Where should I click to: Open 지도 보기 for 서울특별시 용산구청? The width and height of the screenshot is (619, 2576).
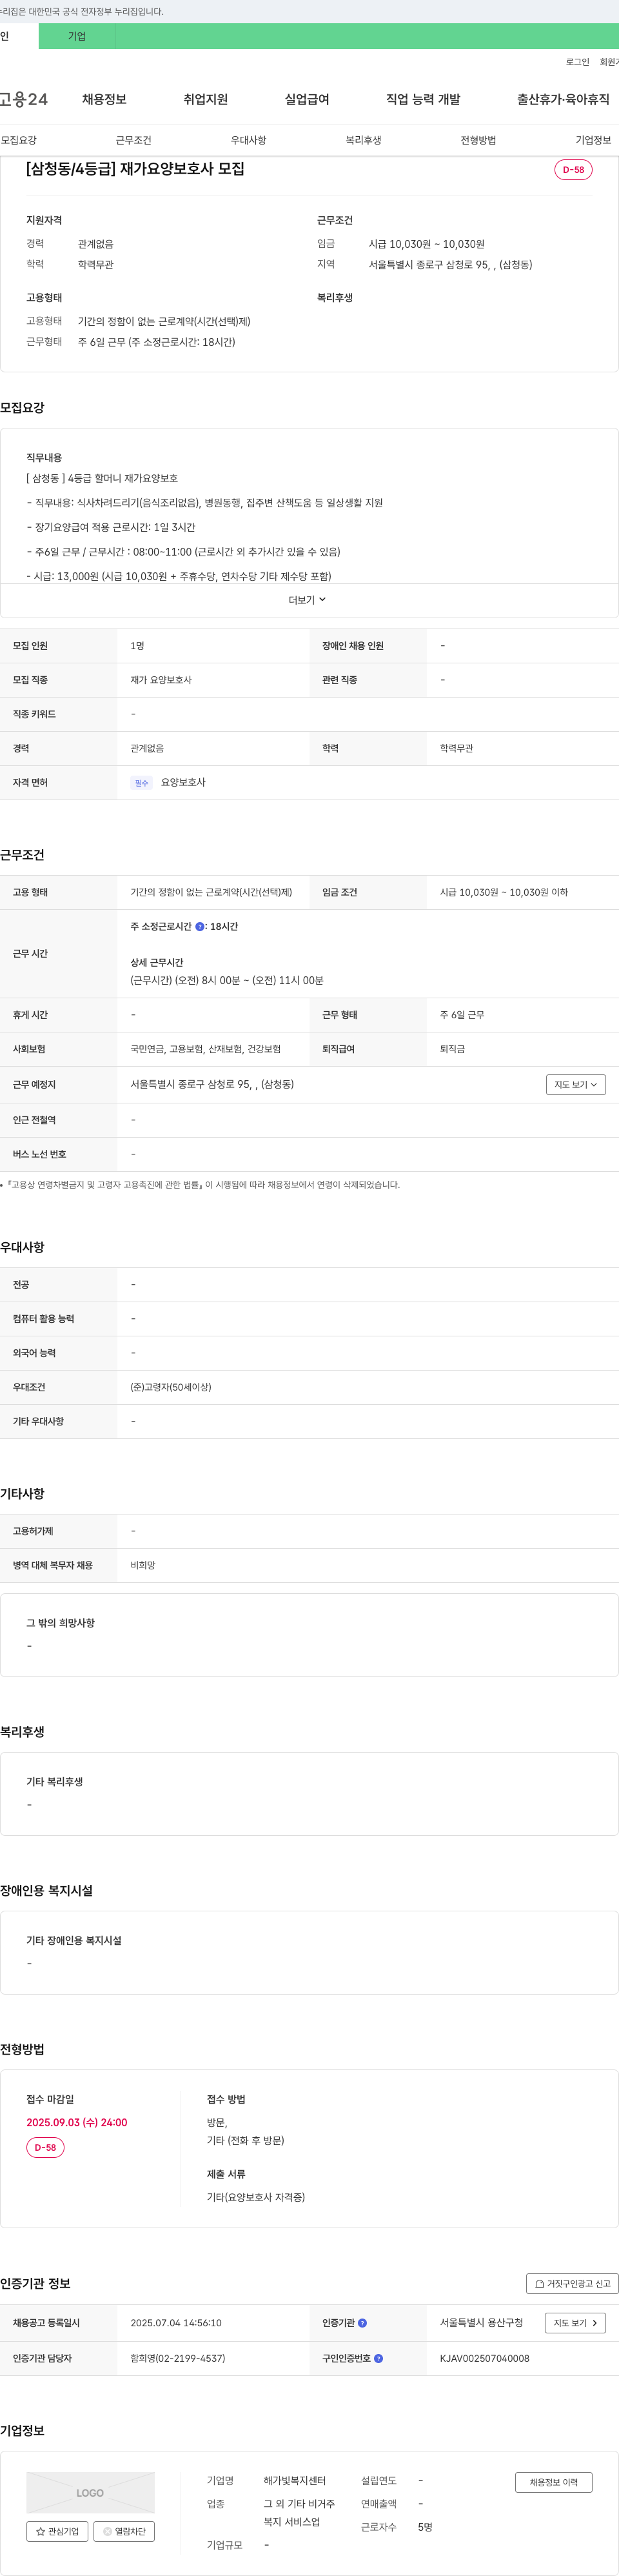tap(575, 2323)
